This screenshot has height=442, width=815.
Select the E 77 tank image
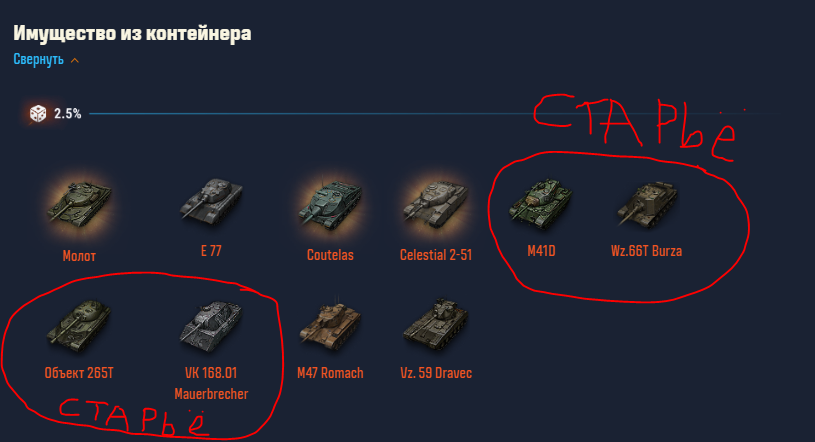(x=211, y=201)
